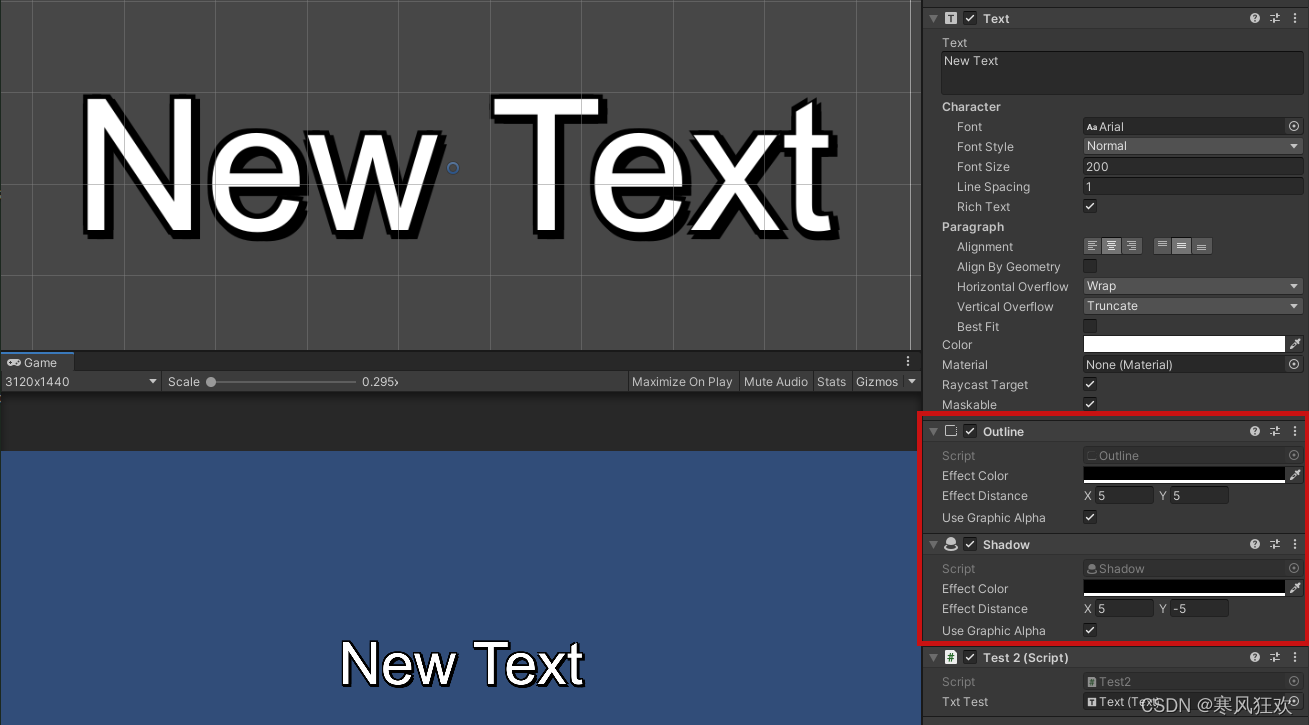Show Stats in Game view
This screenshot has width=1309, height=725.
831,381
